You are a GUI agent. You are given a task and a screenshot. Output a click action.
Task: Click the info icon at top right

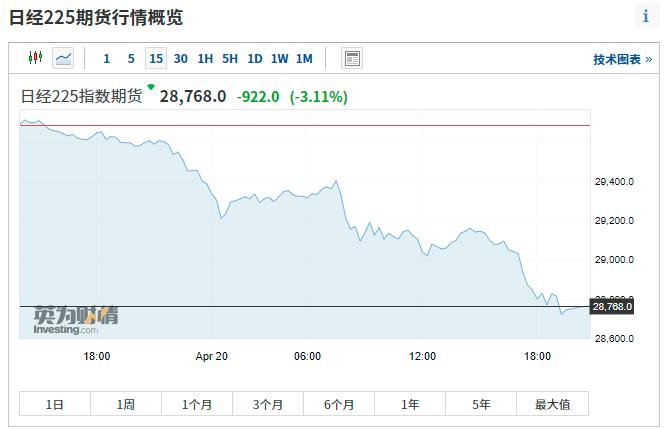pyautogui.click(x=645, y=16)
